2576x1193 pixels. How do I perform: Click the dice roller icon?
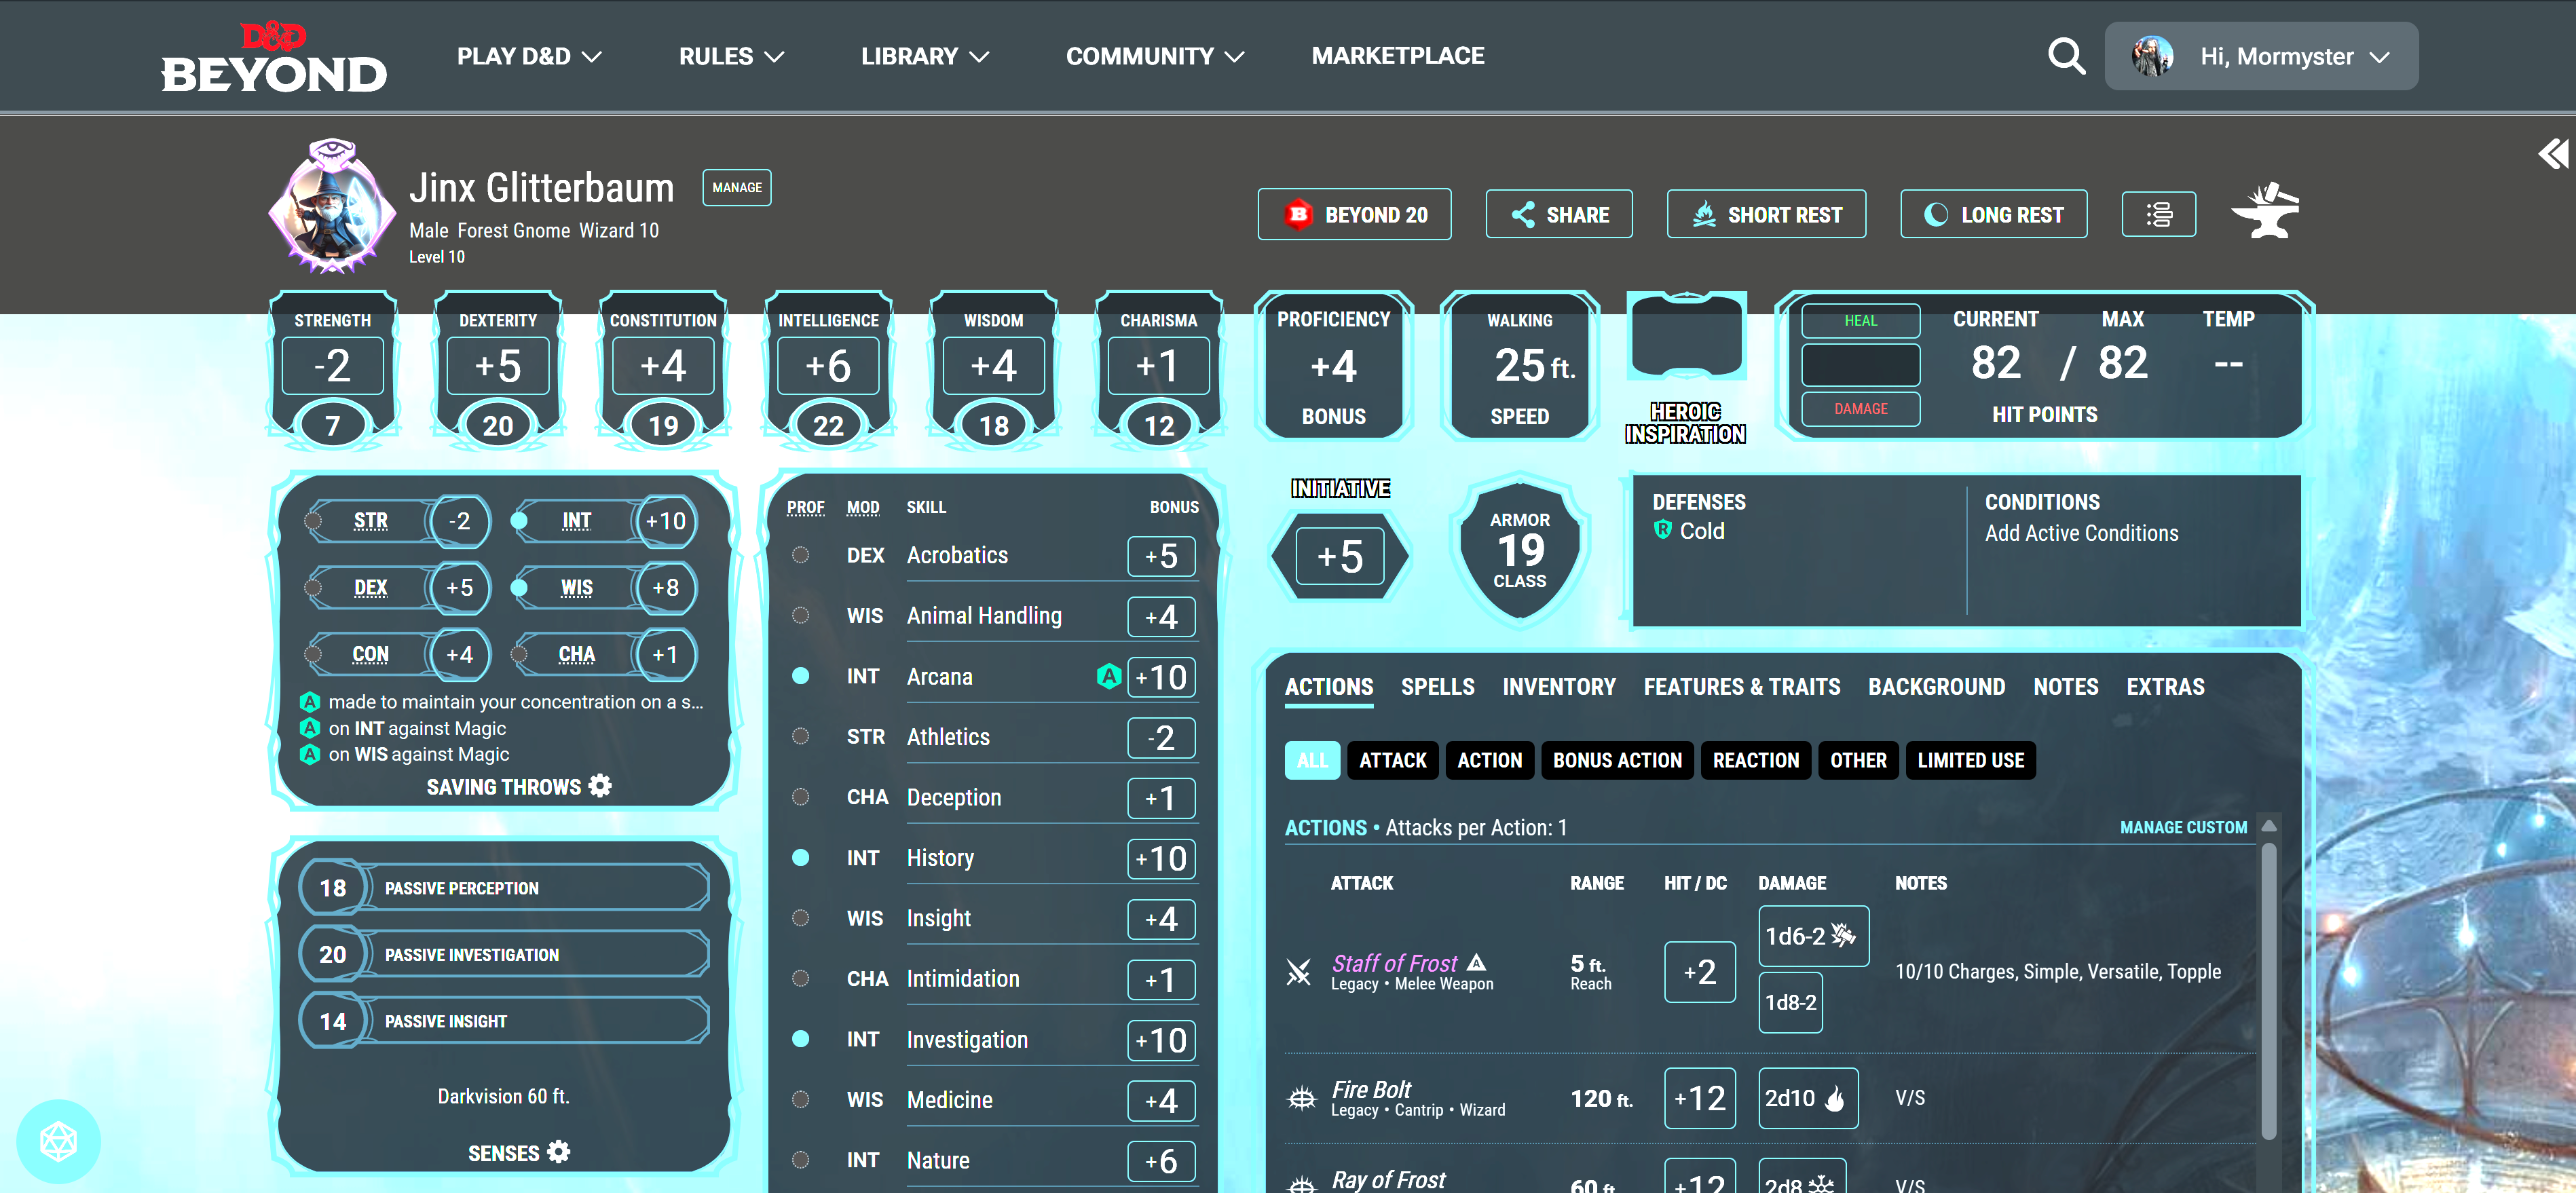(x=58, y=1141)
